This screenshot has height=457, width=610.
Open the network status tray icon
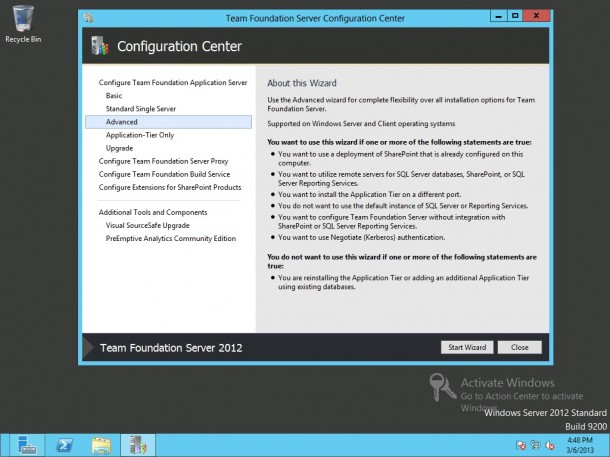(x=536, y=445)
